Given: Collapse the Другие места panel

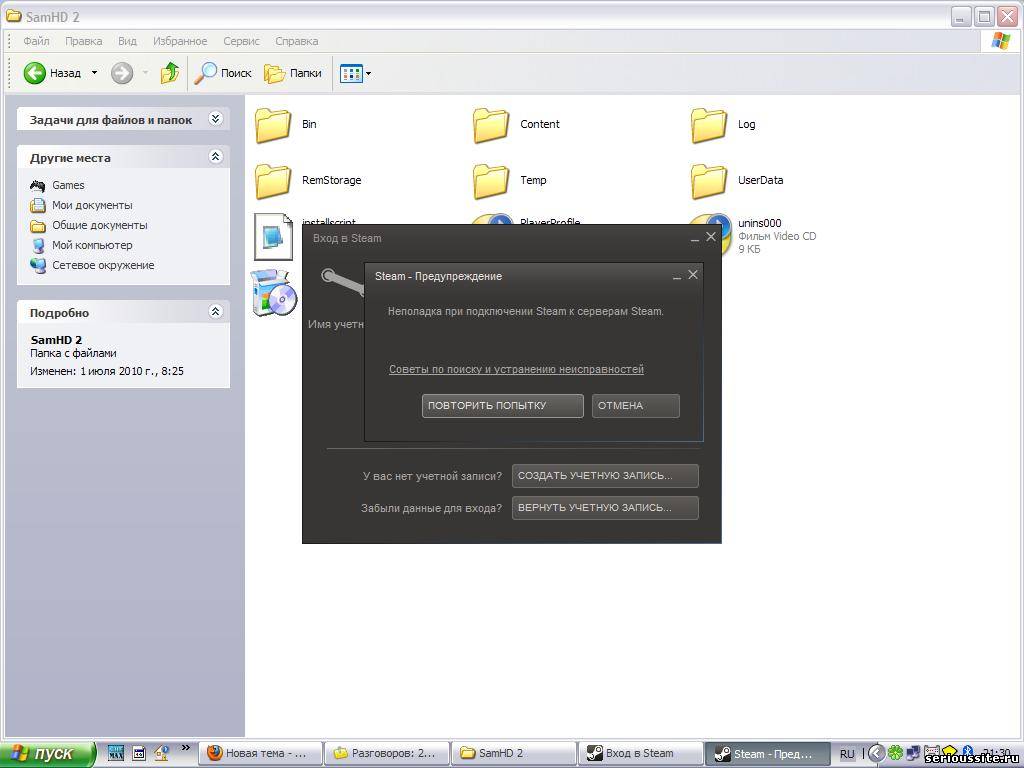Looking at the screenshot, I should (x=216, y=157).
